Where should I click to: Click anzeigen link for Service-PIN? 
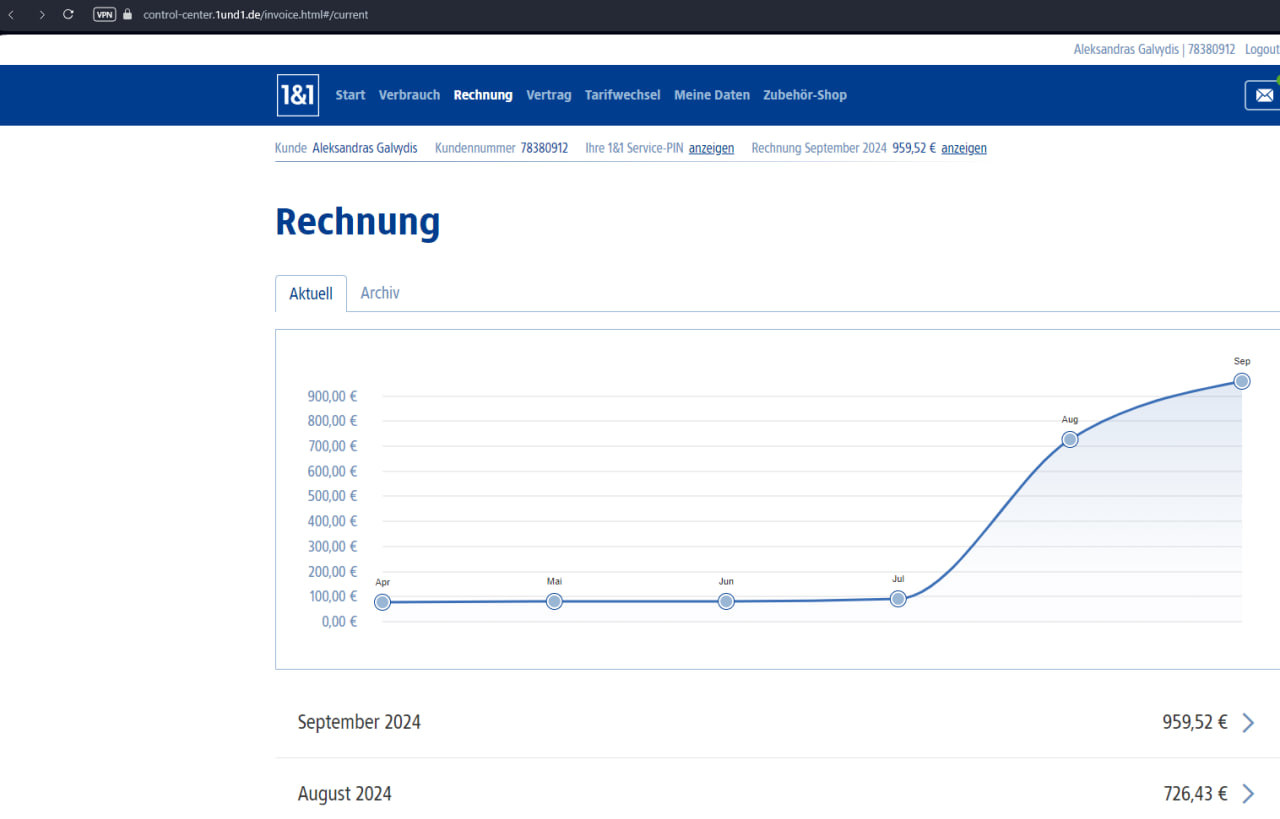711,148
